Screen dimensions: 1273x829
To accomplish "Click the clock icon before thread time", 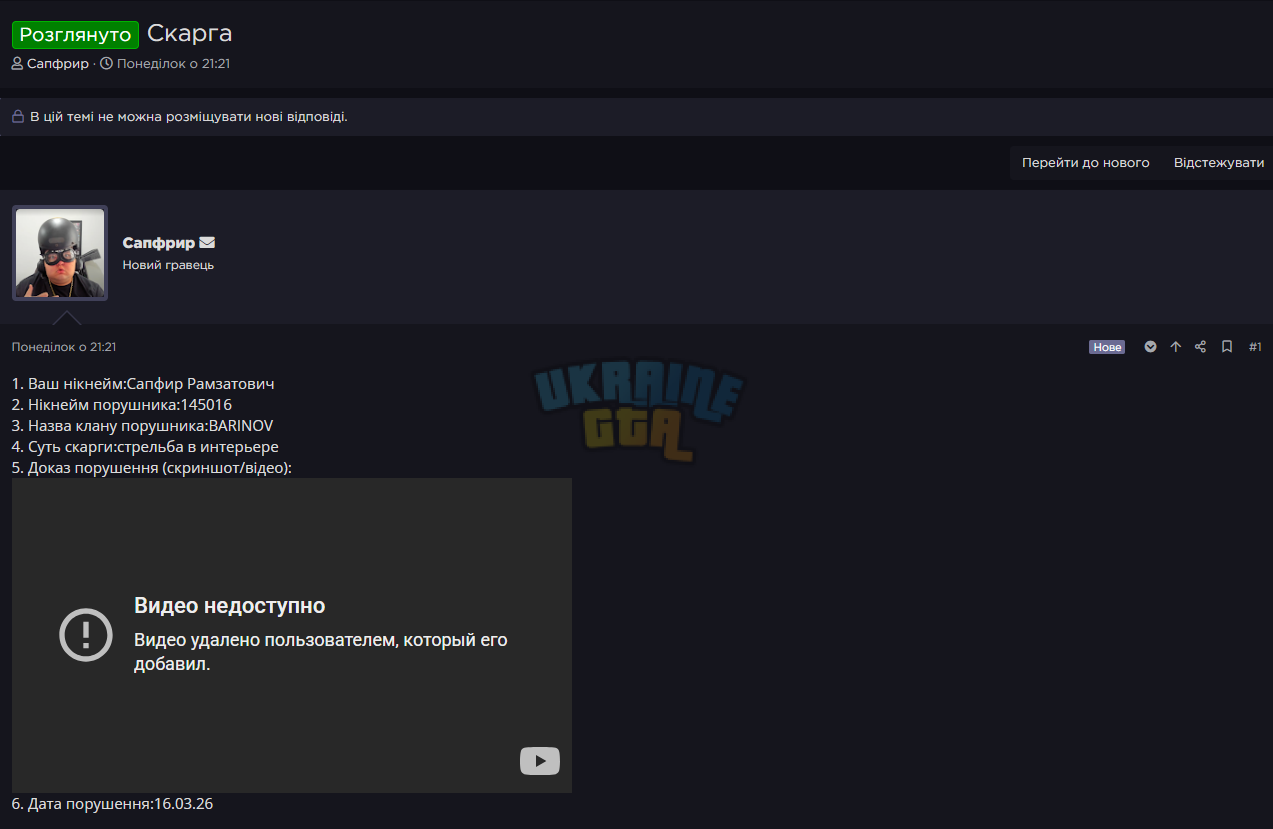I will (106, 64).
